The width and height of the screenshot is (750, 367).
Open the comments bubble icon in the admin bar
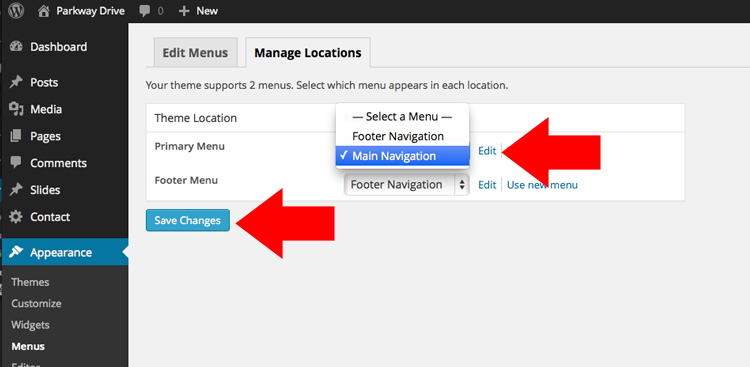144,11
